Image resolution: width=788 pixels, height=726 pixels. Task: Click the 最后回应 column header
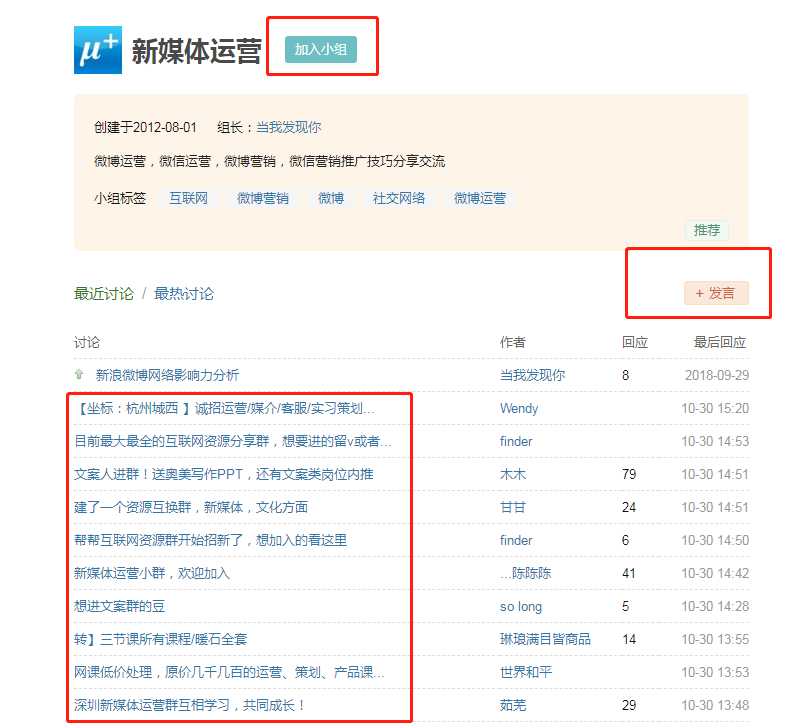click(720, 342)
